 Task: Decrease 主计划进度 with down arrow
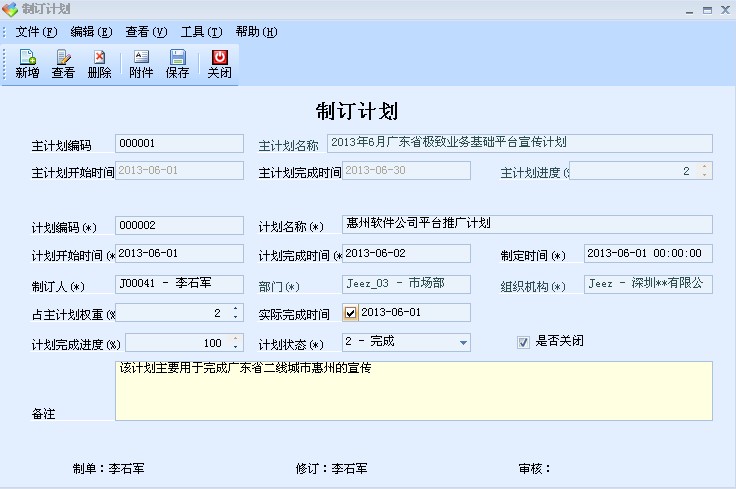point(704,175)
